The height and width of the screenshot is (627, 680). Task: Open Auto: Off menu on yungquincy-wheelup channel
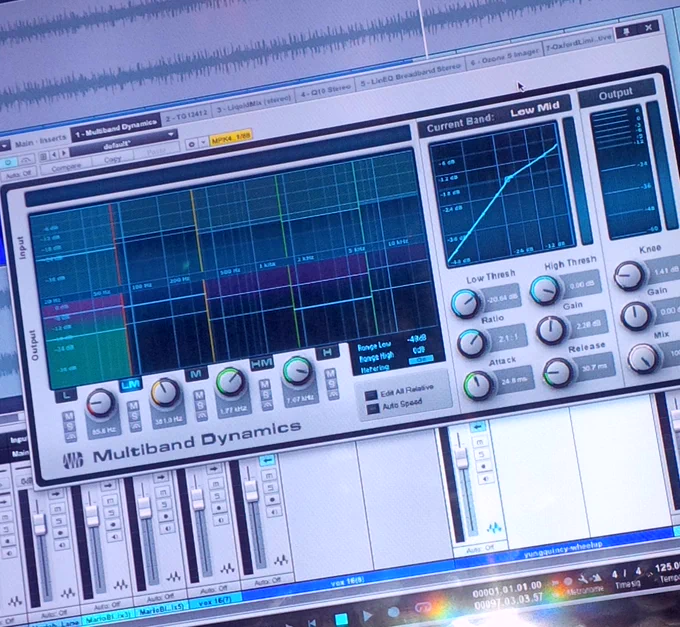(x=480, y=548)
